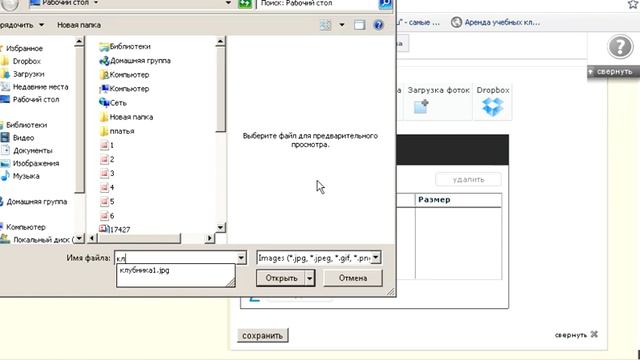Click the Загрузка фоток upload icon
This screenshot has height=360, width=640.
click(421, 107)
